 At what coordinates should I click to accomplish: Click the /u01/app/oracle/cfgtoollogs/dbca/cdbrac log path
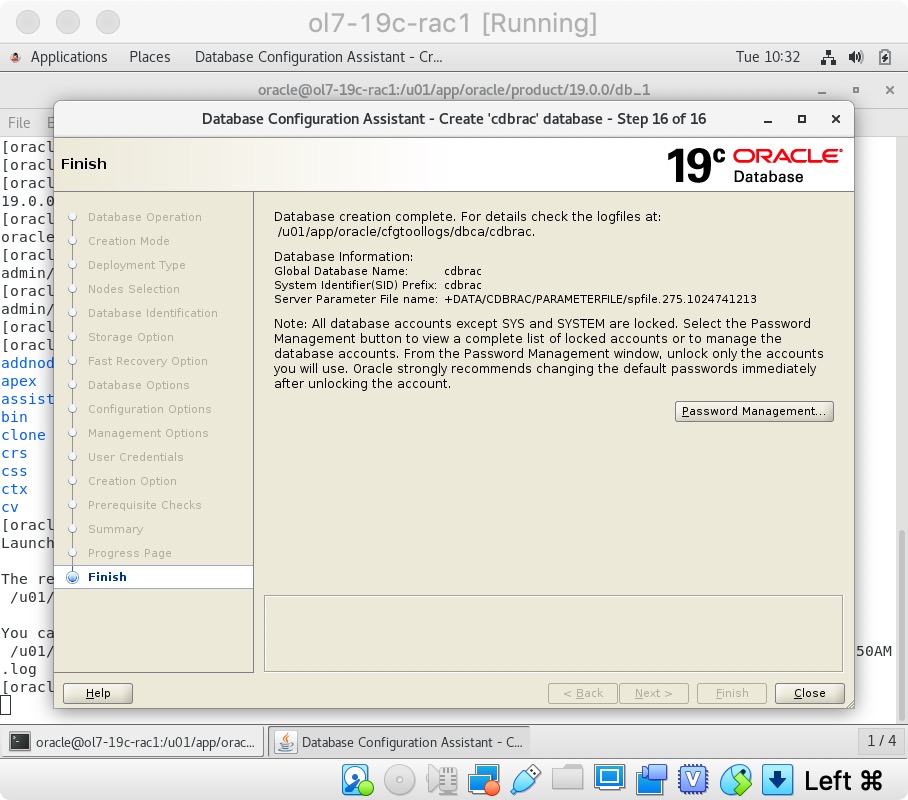[x=405, y=232]
